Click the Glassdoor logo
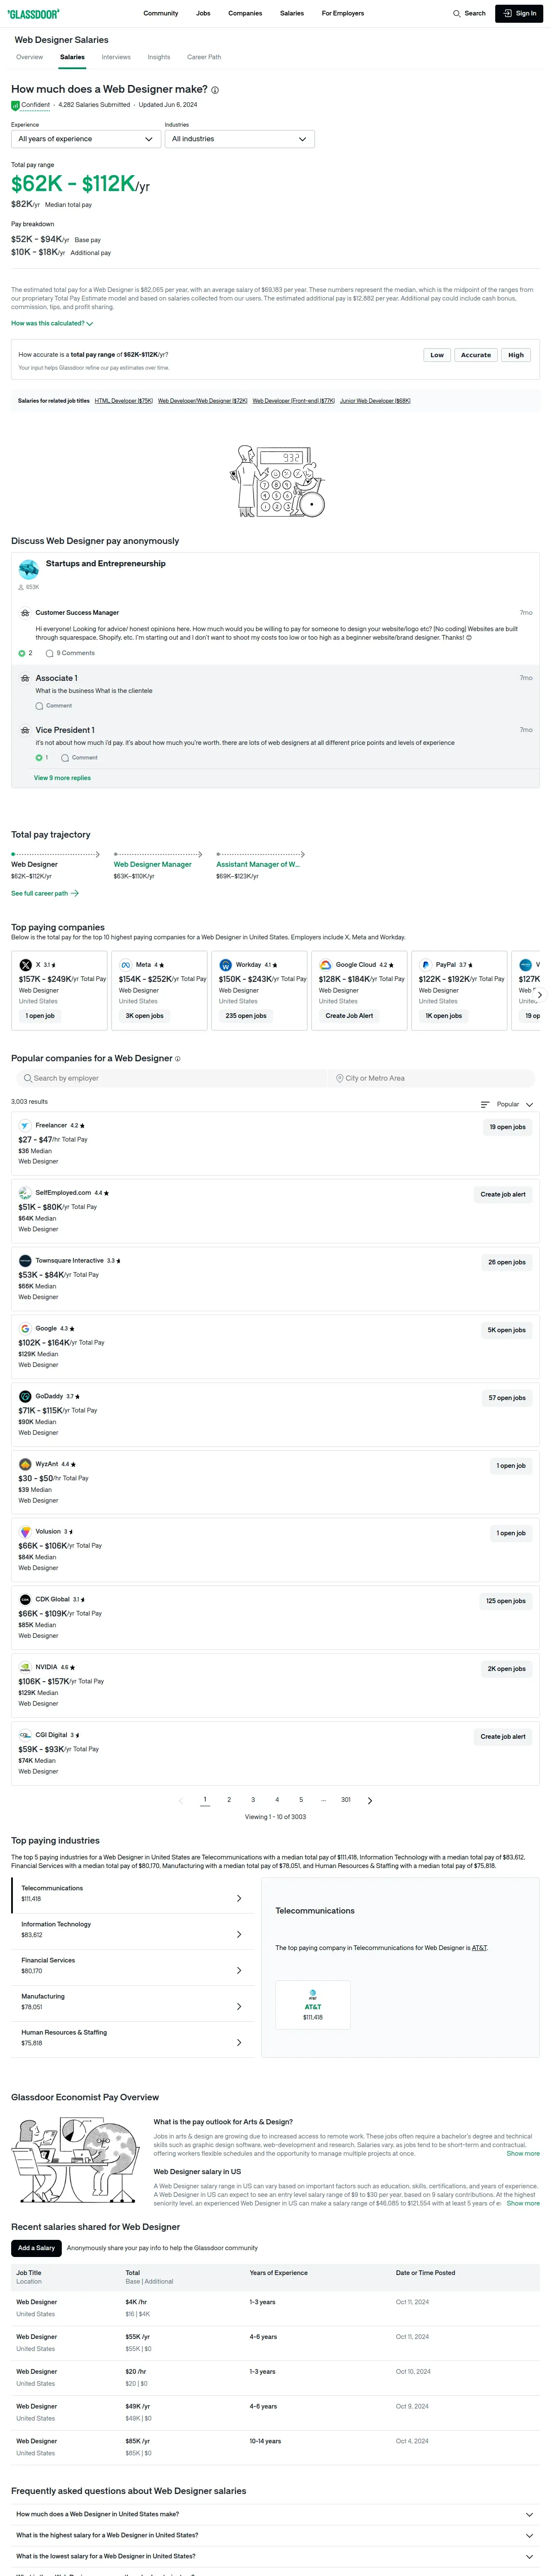This screenshot has width=551, height=2576. click(x=33, y=14)
